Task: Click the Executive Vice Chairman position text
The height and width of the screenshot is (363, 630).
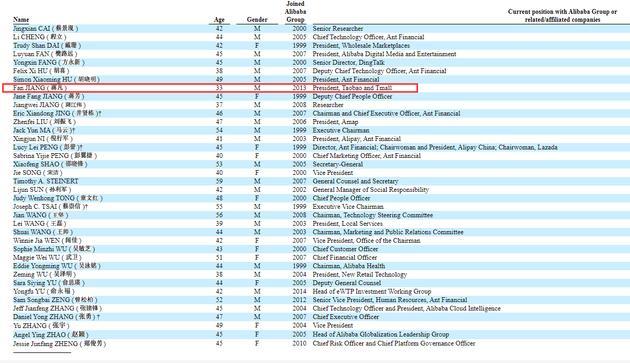Action: [348, 207]
